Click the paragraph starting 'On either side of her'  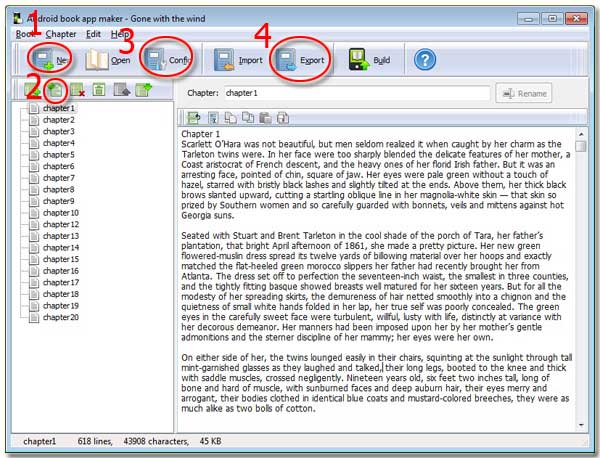[377, 383]
